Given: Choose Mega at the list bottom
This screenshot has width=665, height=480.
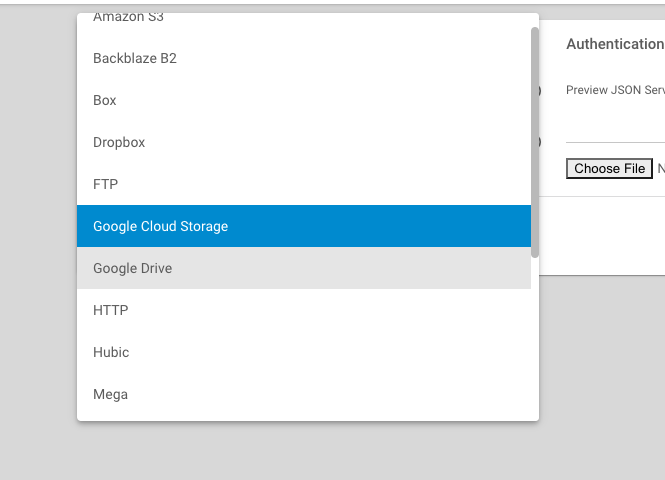Looking at the screenshot, I should pyautogui.click(x=110, y=395).
